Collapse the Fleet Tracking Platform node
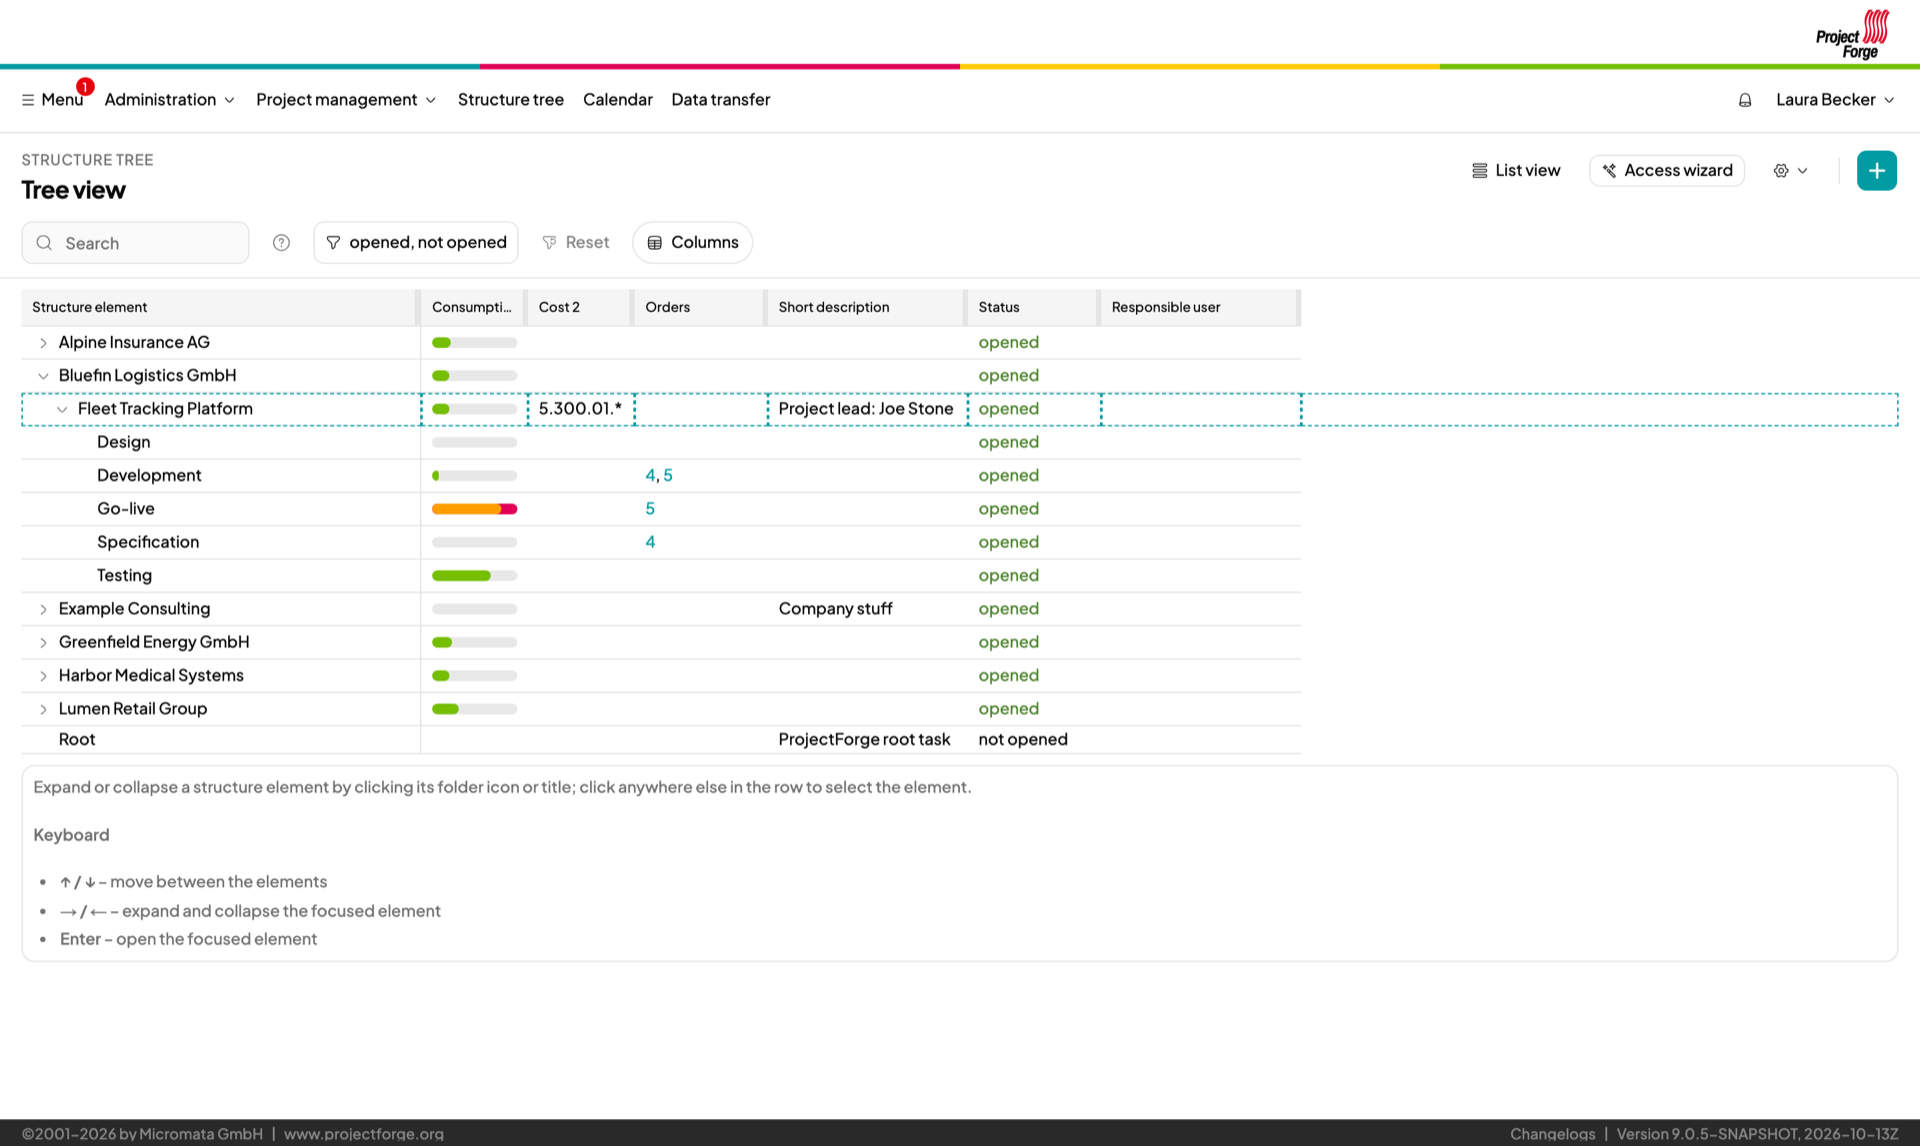The height and width of the screenshot is (1146, 1920). (x=62, y=409)
